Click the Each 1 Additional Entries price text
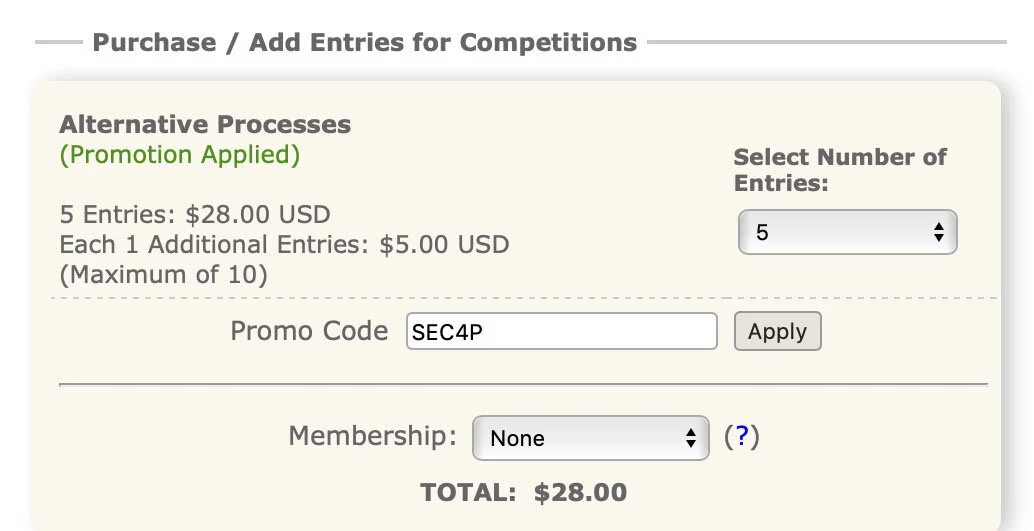Image resolution: width=1034 pixels, height=531 pixels. click(x=284, y=245)
